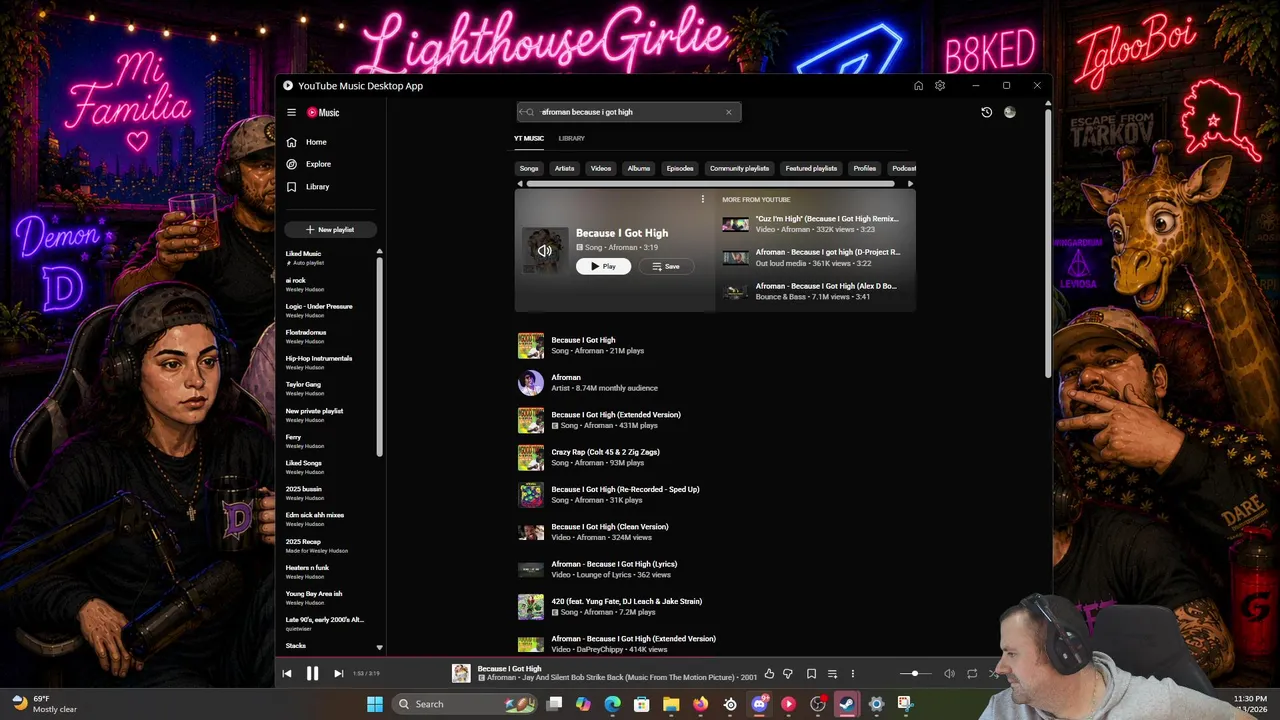Adjust the player volume slider
The image size is (1280, 720).
click(915, 674)
